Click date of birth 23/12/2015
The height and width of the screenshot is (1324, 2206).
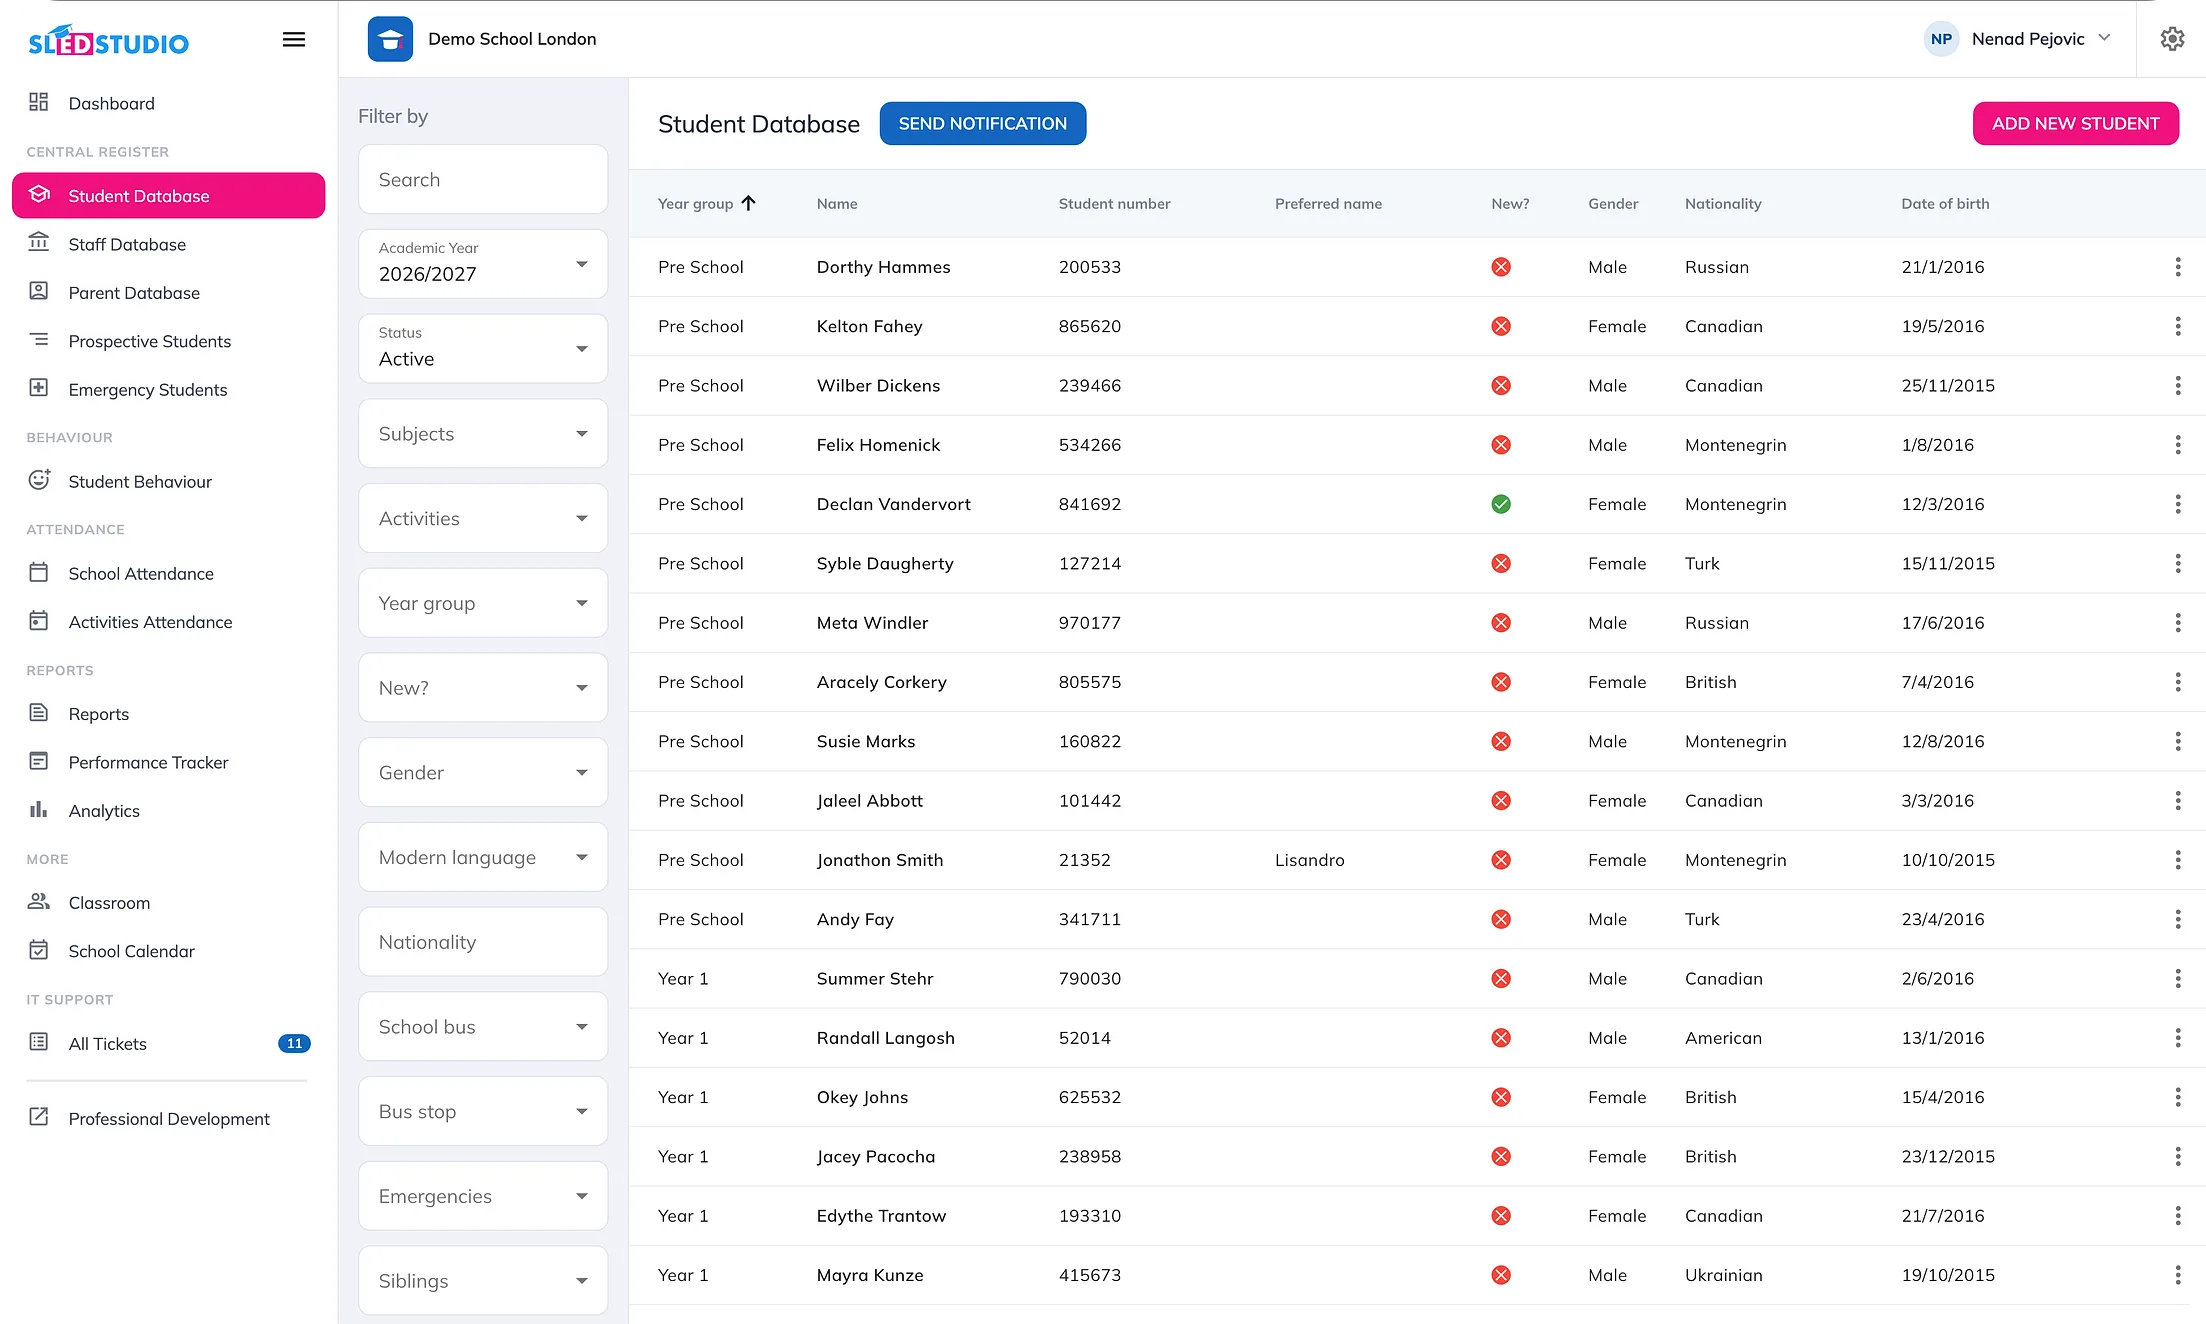[x=1947, y=1156]
